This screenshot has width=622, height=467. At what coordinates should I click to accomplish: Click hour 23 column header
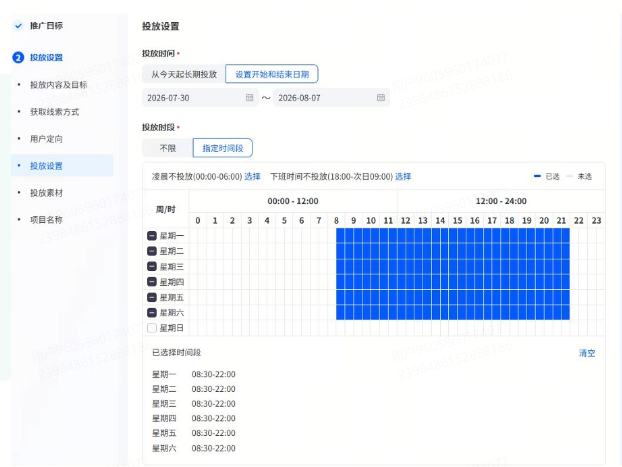pyautogui.click(x=596, y=221)
